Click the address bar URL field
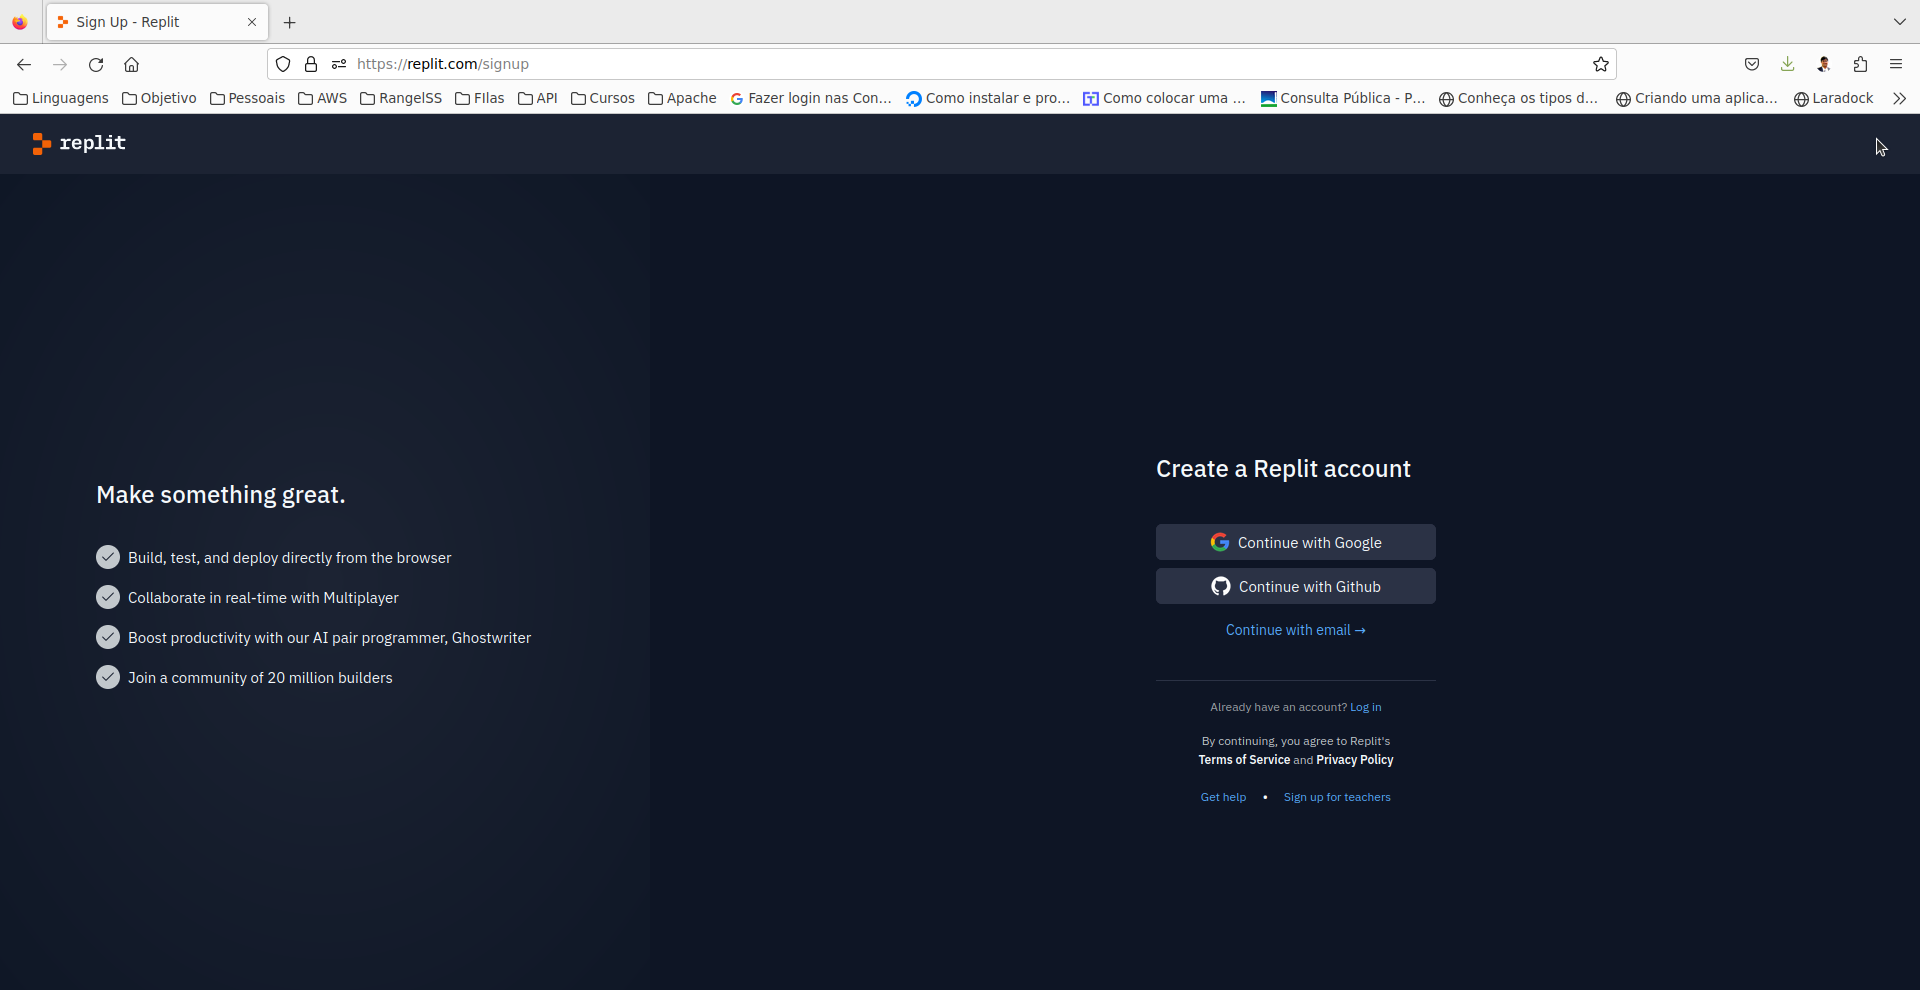Viewport: 1920px width, 990px height. coord(940,64)
